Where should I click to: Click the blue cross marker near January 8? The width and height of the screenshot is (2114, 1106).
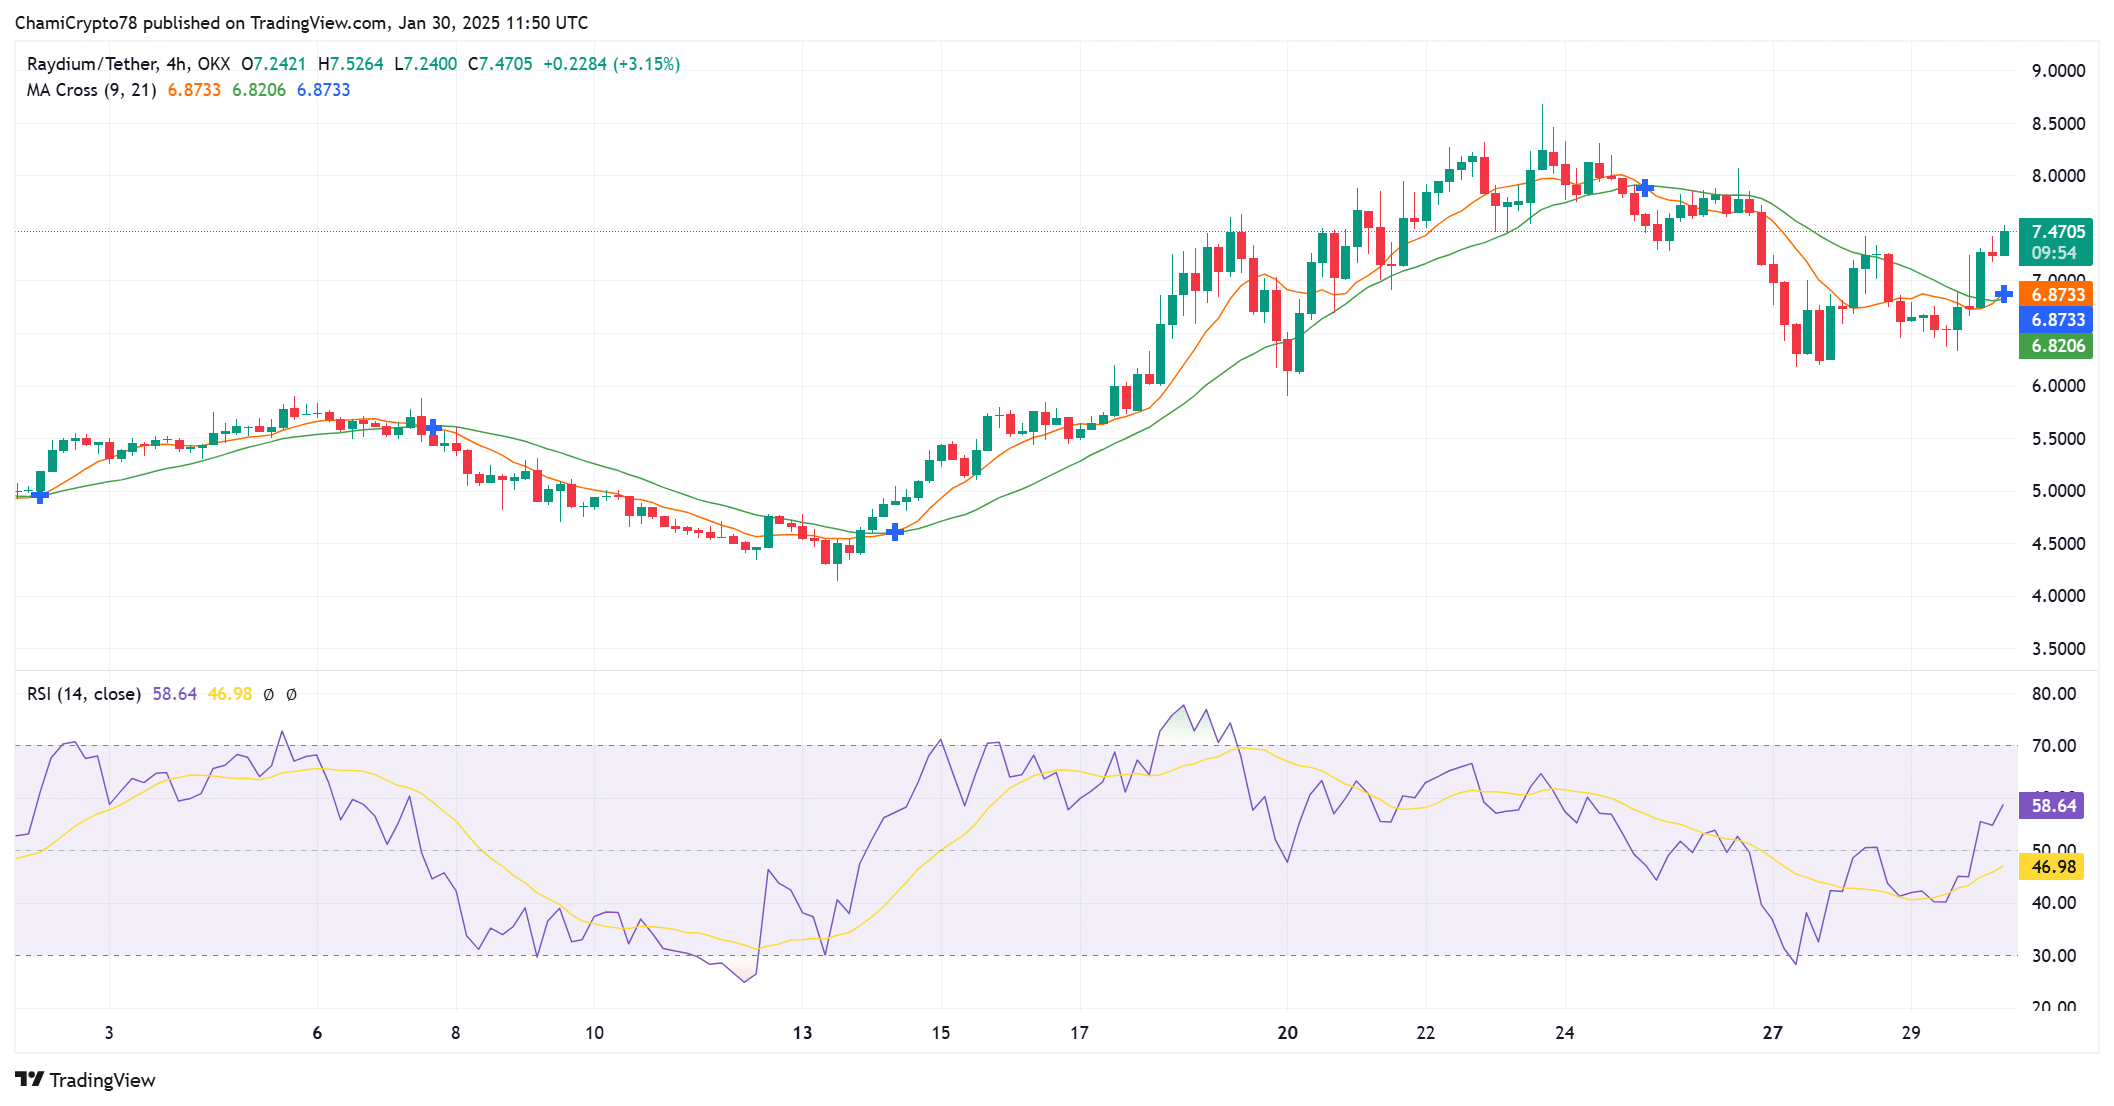point(432,427)
